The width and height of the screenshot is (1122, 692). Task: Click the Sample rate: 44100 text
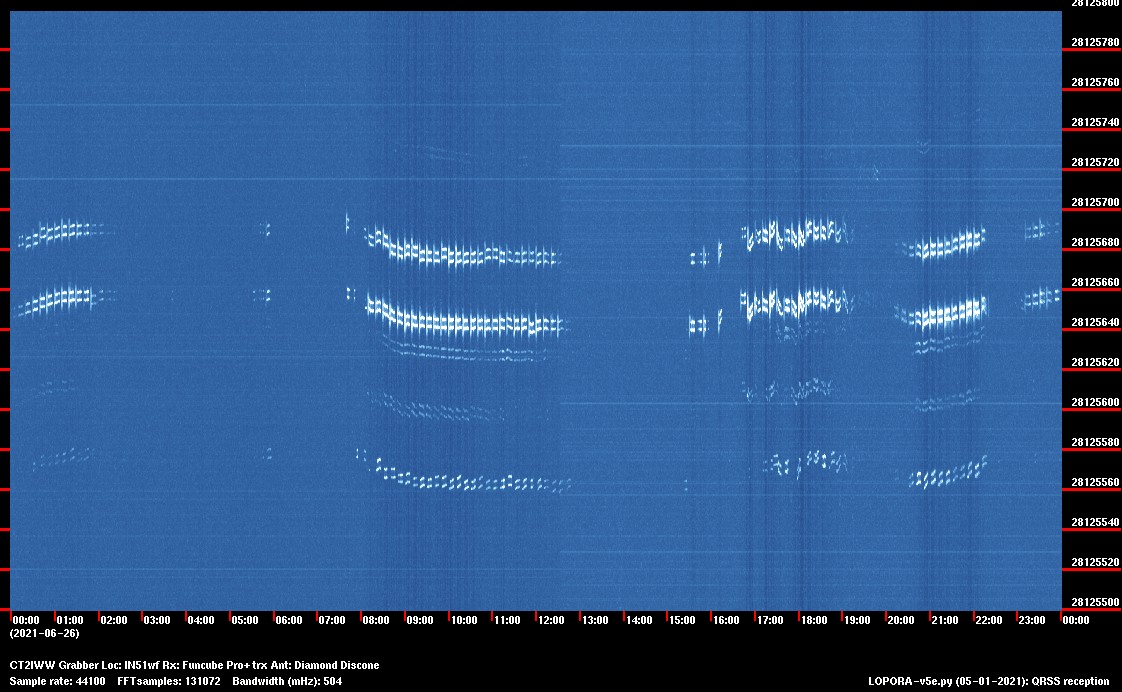tap(57, 681)
